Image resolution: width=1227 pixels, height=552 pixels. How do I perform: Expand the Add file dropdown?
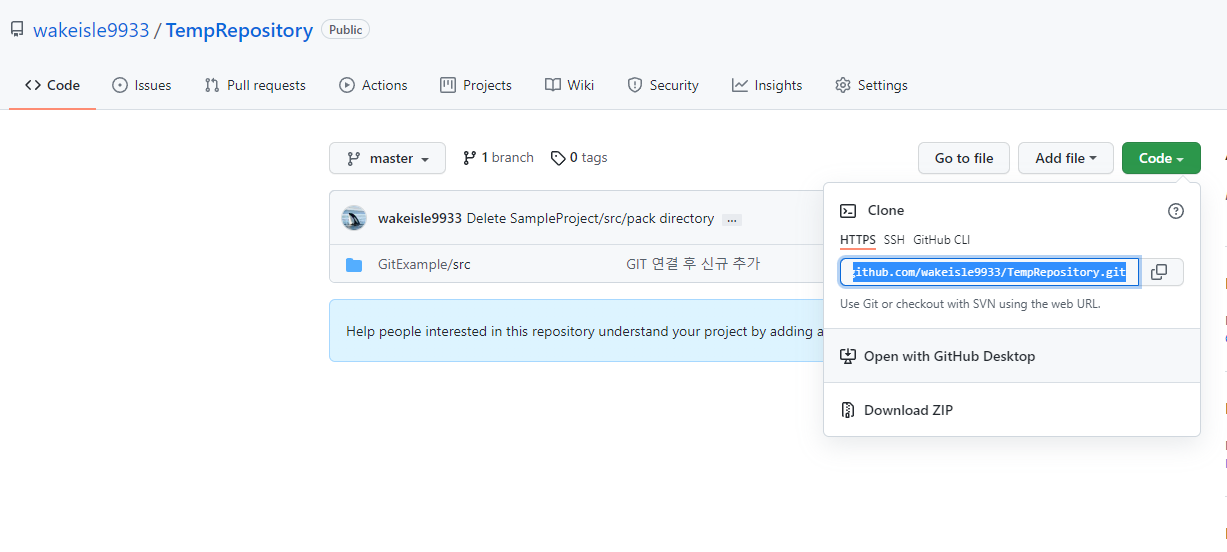click(1066, 158)
